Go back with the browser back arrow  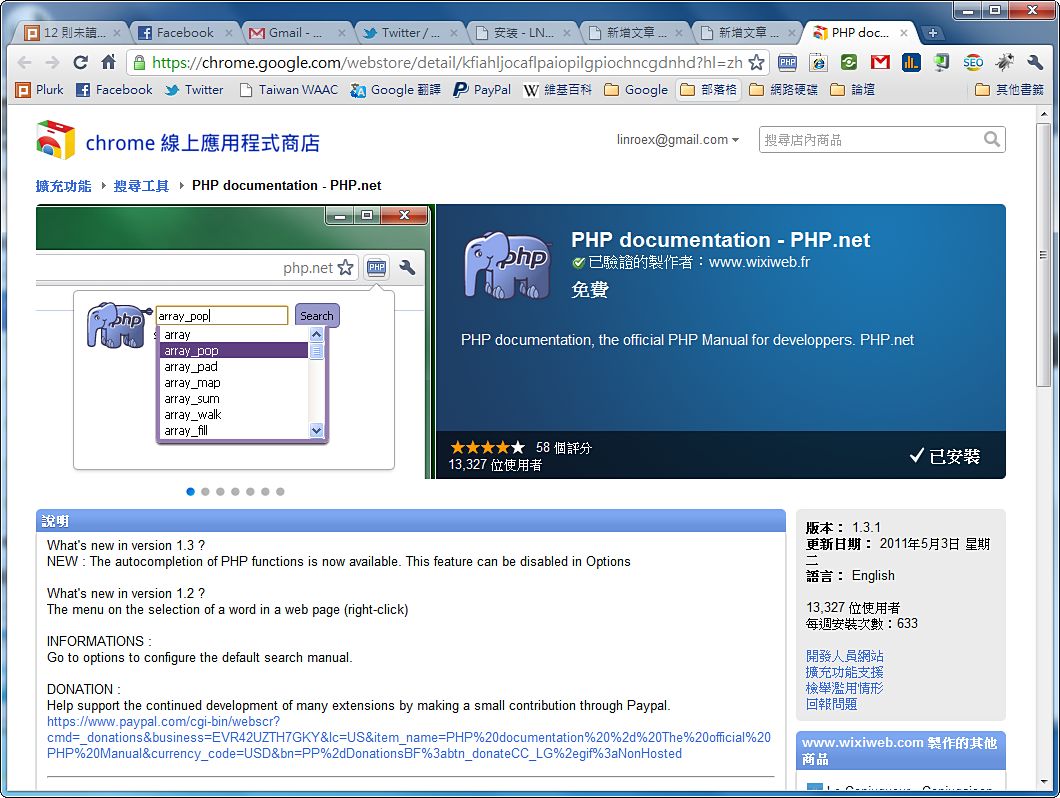24,63
